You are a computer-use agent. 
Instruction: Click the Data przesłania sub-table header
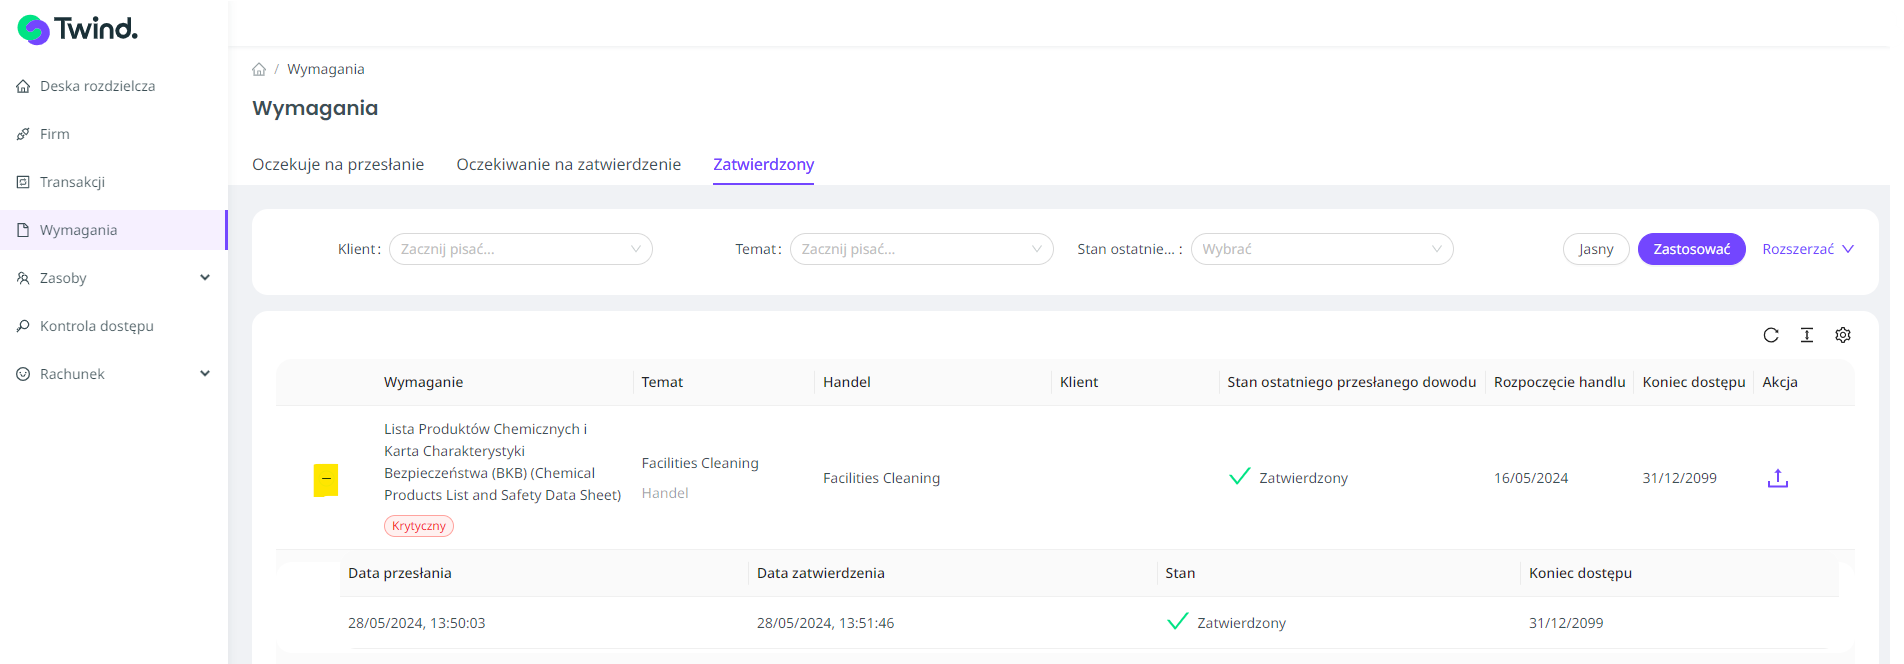(x=400, y=573)
